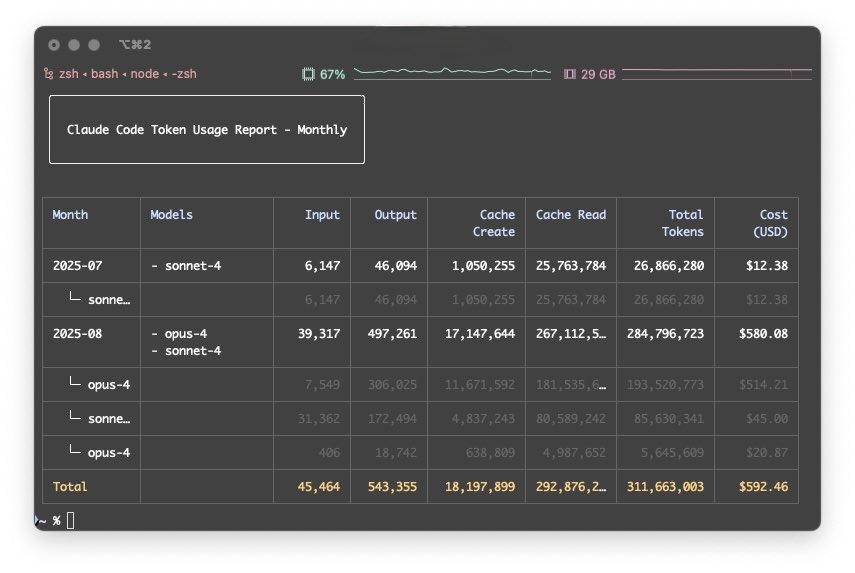Click the opus-4 model entry in the 2025-08 row
855x573 pixels.
coord(179,334)
